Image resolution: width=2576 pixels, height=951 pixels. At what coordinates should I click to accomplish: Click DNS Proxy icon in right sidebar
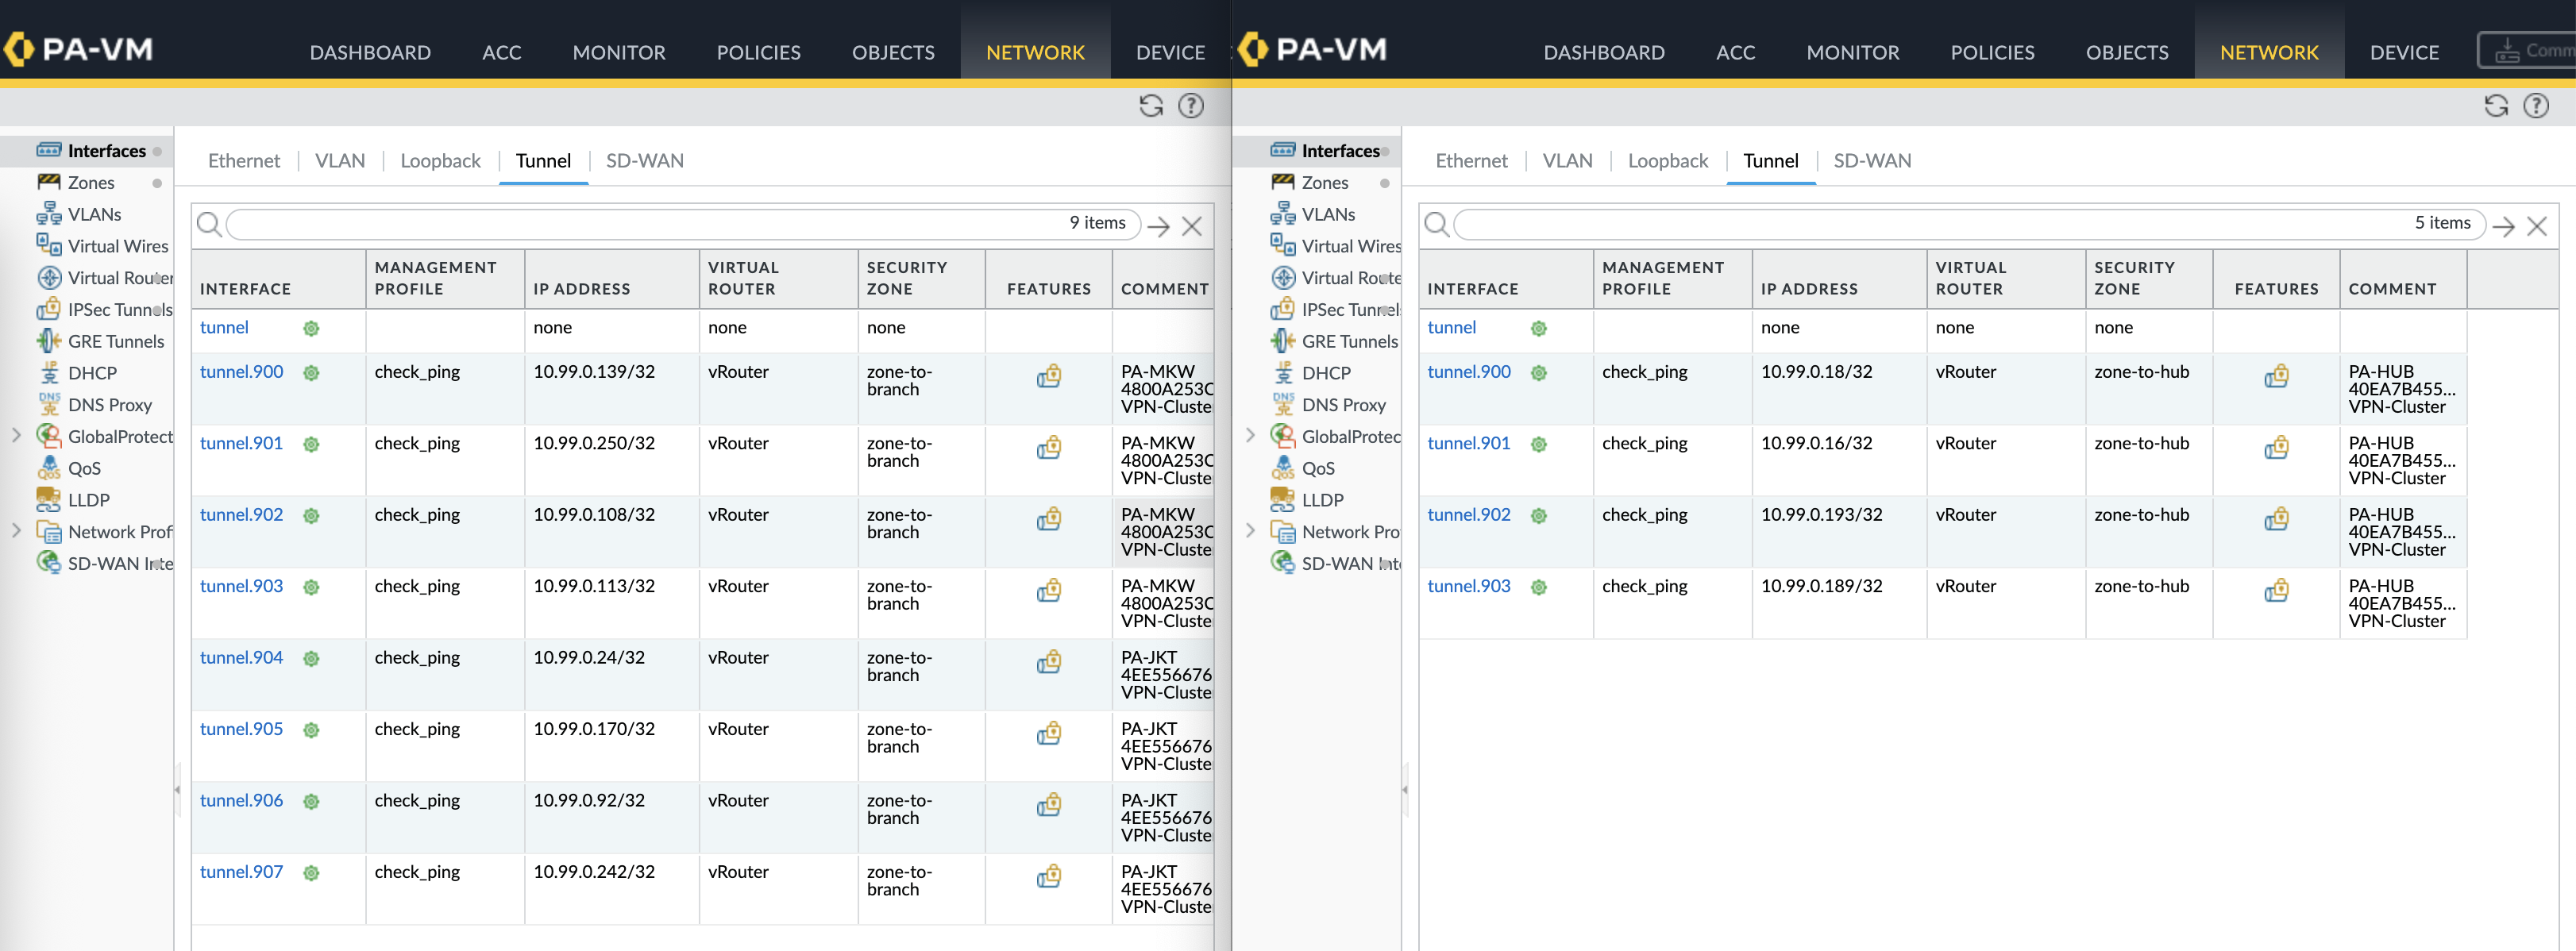click(x=1283, y=404)
